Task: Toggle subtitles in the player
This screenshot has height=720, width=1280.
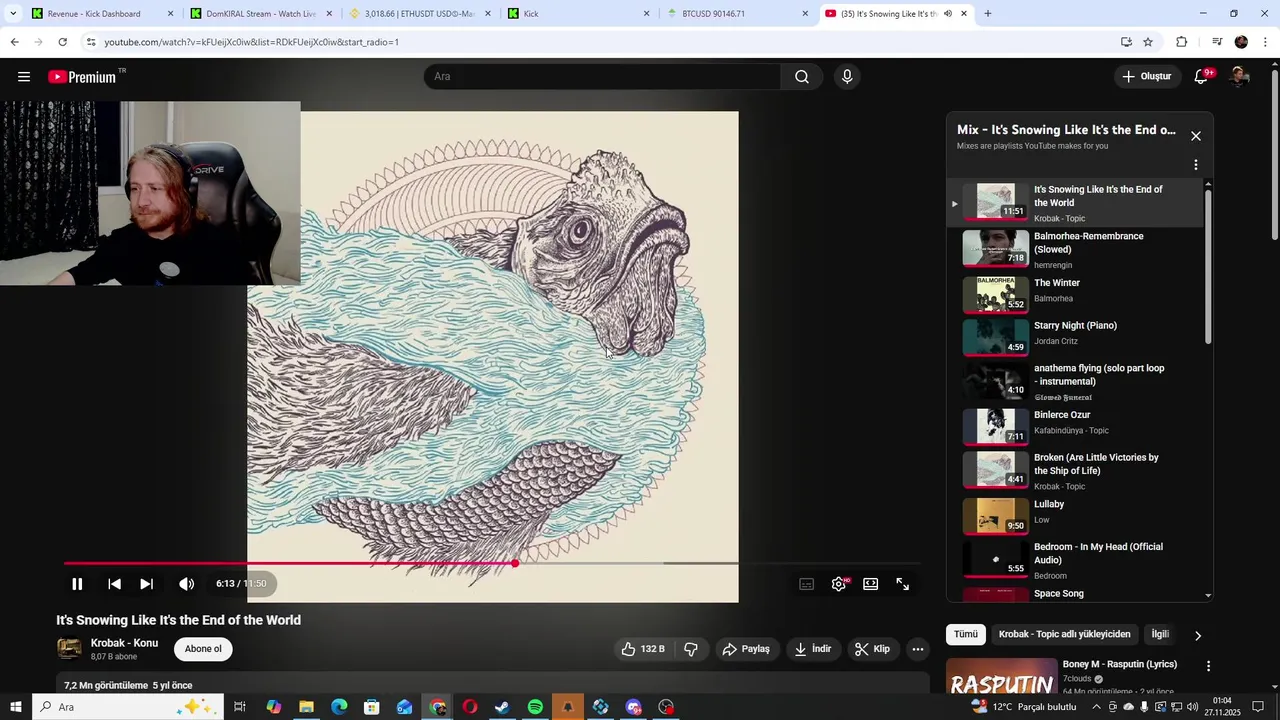Action: tap(807, 584)
